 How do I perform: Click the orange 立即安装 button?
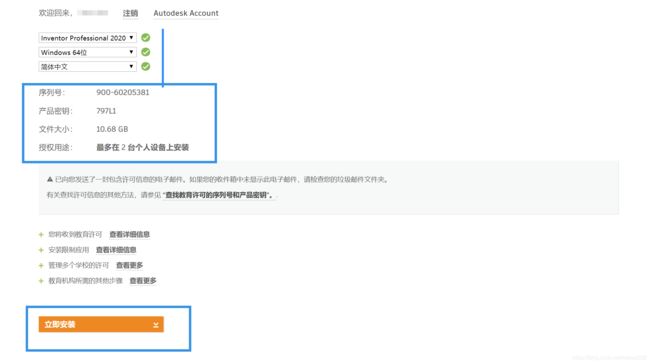[x=101, y=324]
